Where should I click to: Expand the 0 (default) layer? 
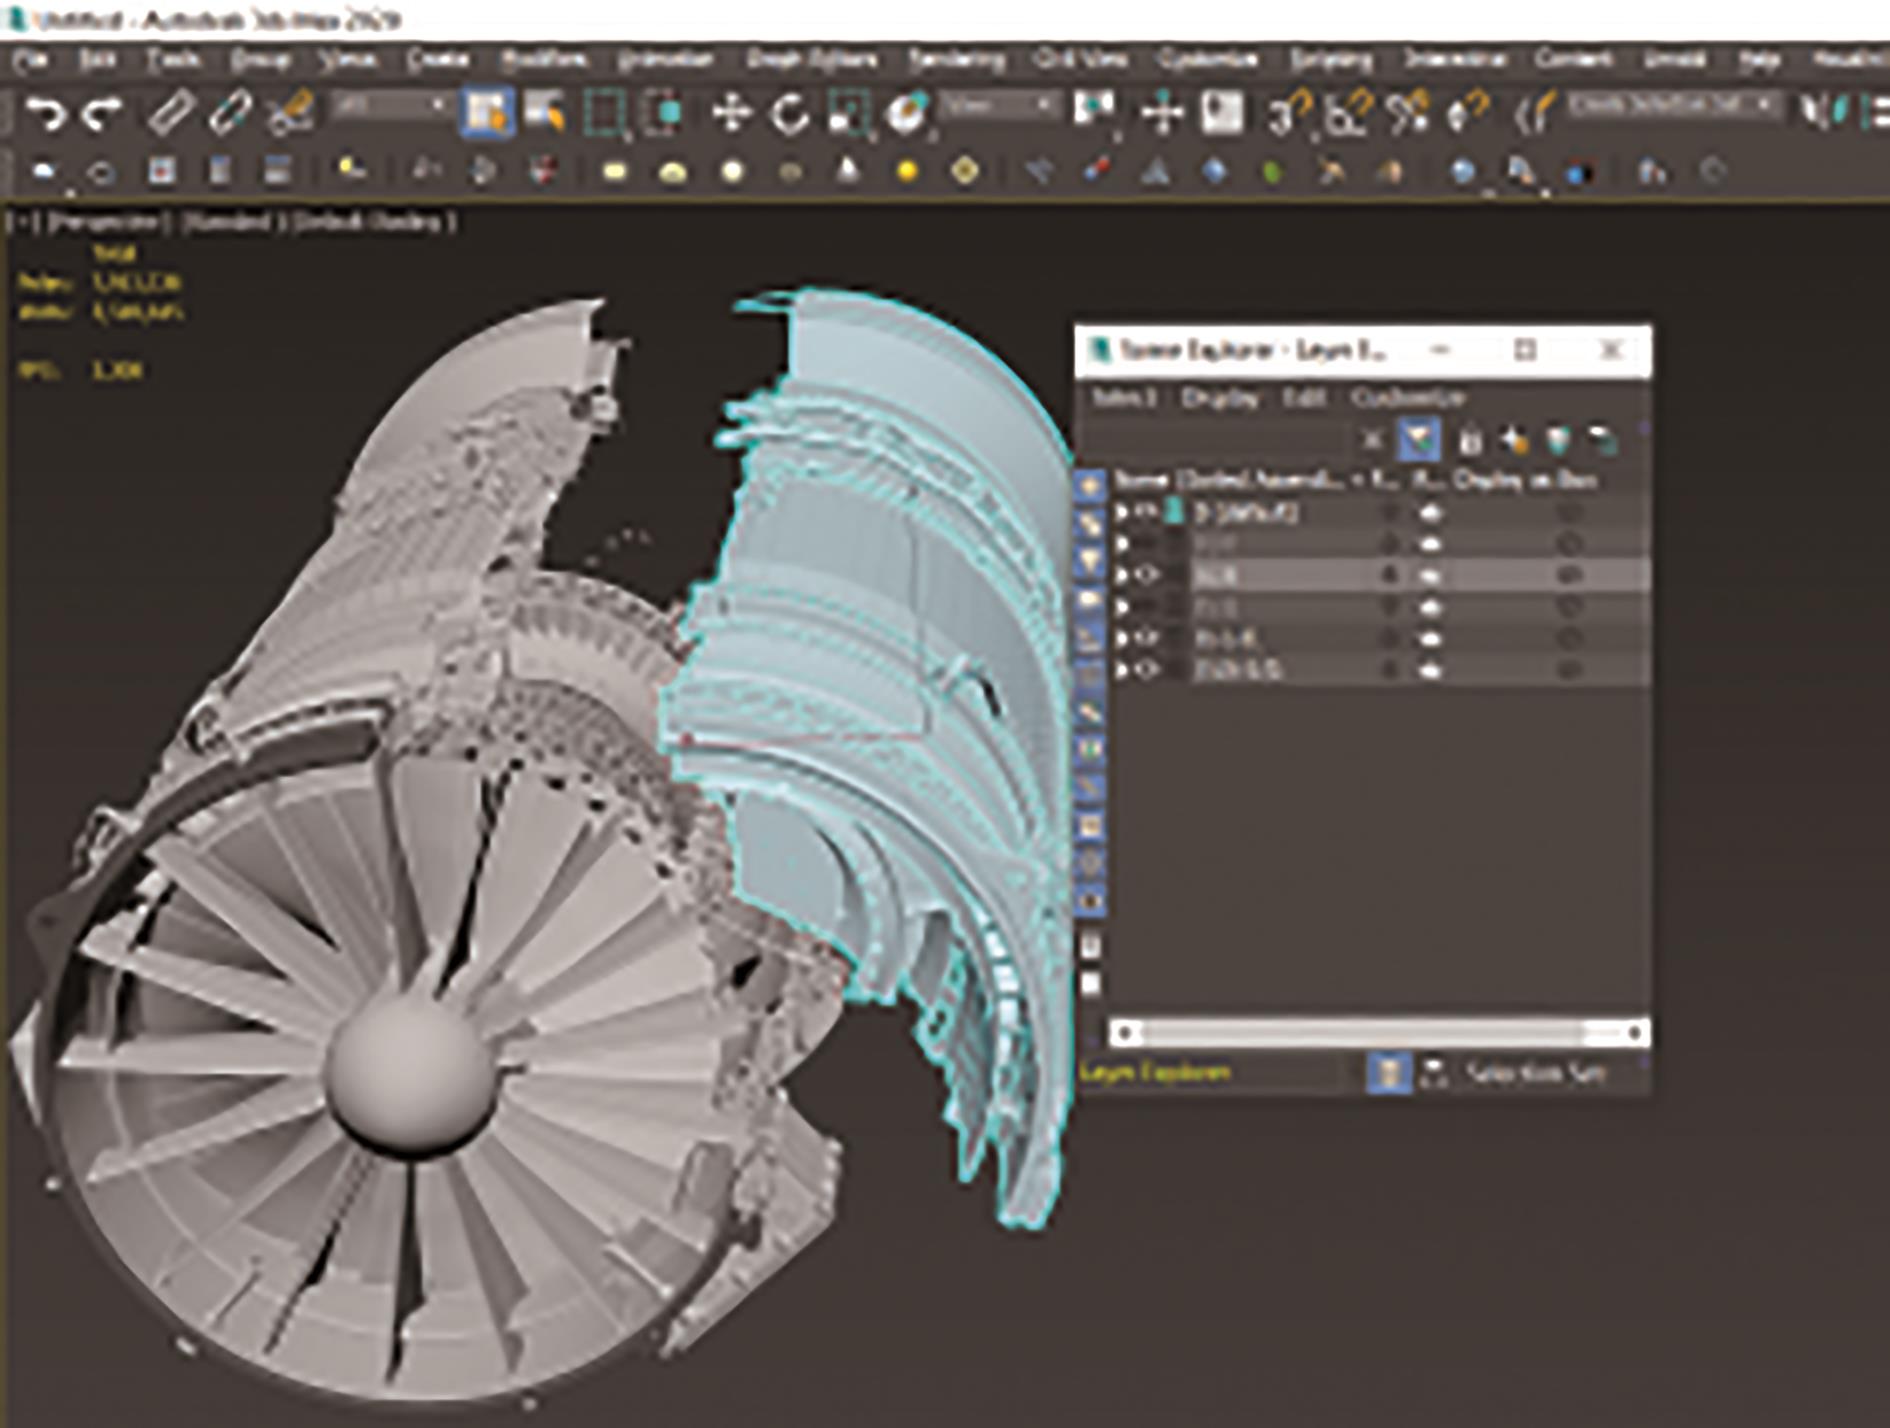point(1121,513)
